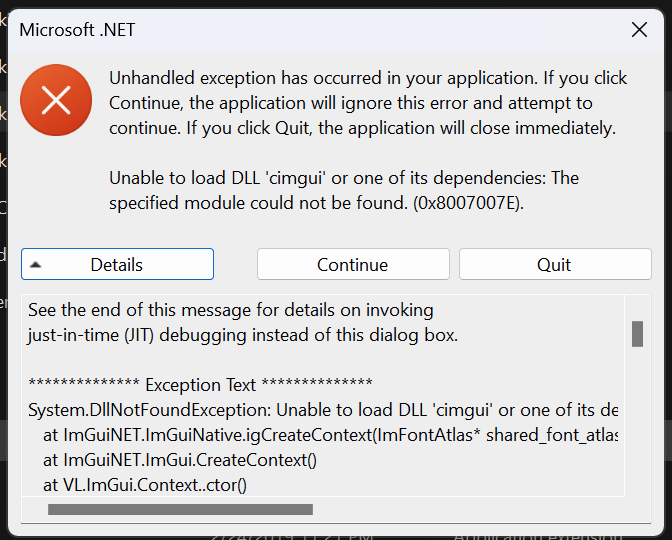Select the System.DllNotFoundException line
The height and width of the screenshot is (540, 672).
point(323,410)
